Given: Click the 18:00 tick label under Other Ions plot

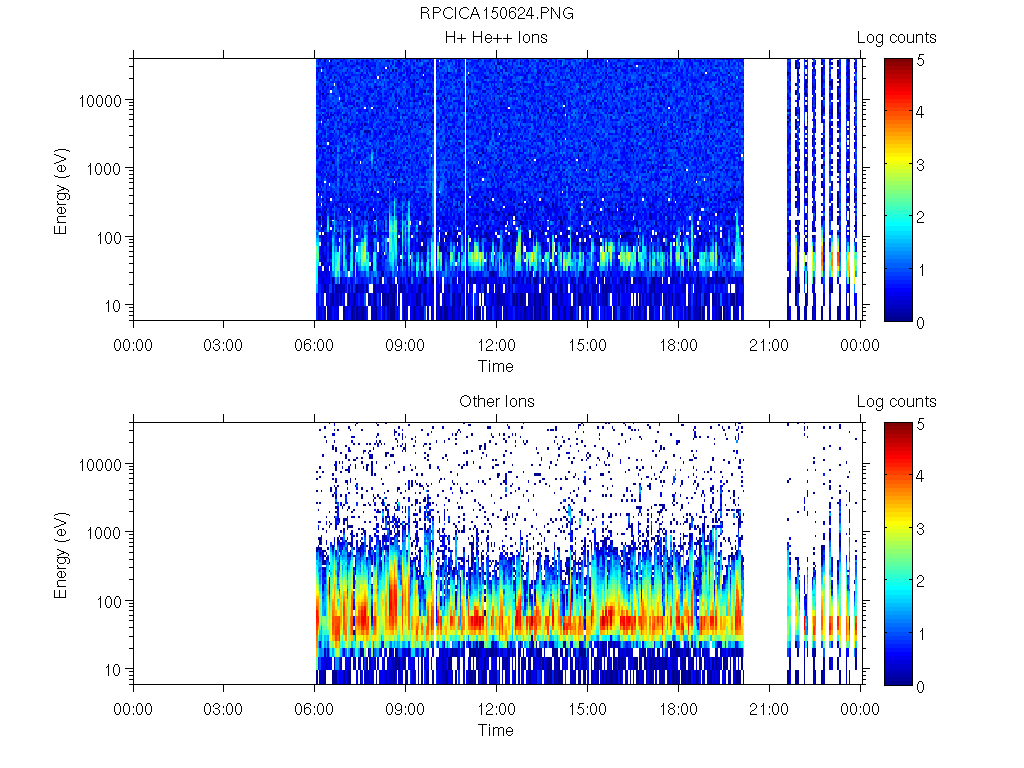Looking at the screenshot, I should tap(678, 709).
